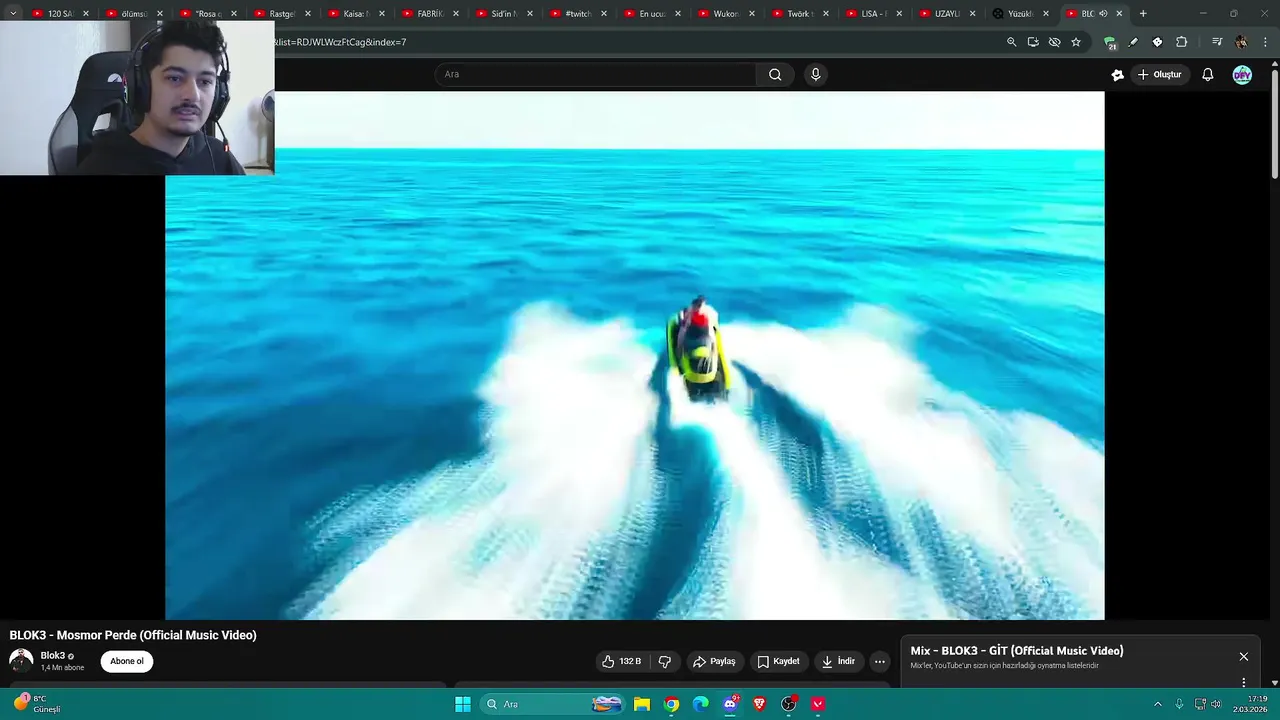Open the Blok3 channel name link
The height and width of the screenshot is (720, 1280).
pos(53,656)
